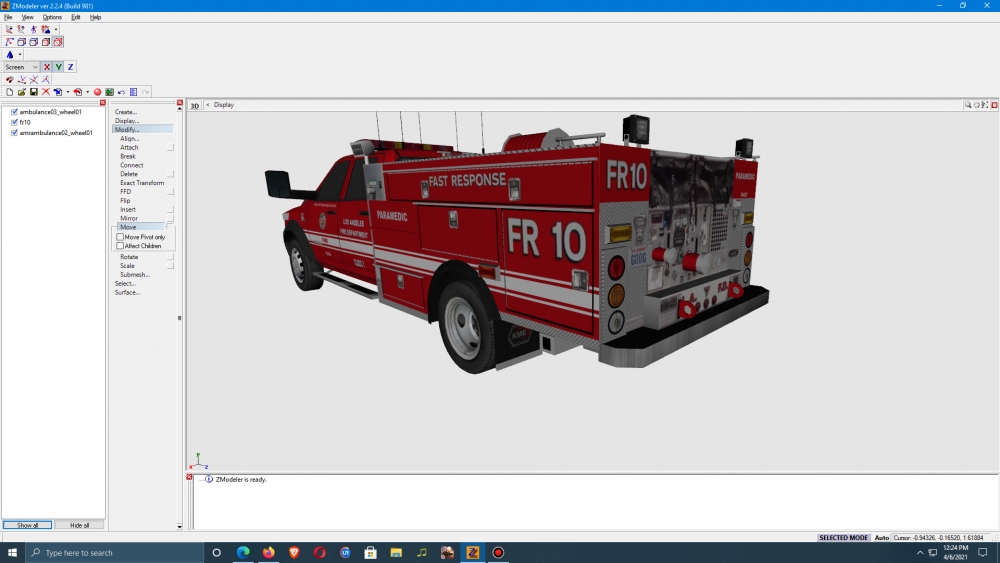Image resolution: width=1000 pixels, height=563 pixels.
Task: Select objects level editing tool
Action: [x=45, y=29]
